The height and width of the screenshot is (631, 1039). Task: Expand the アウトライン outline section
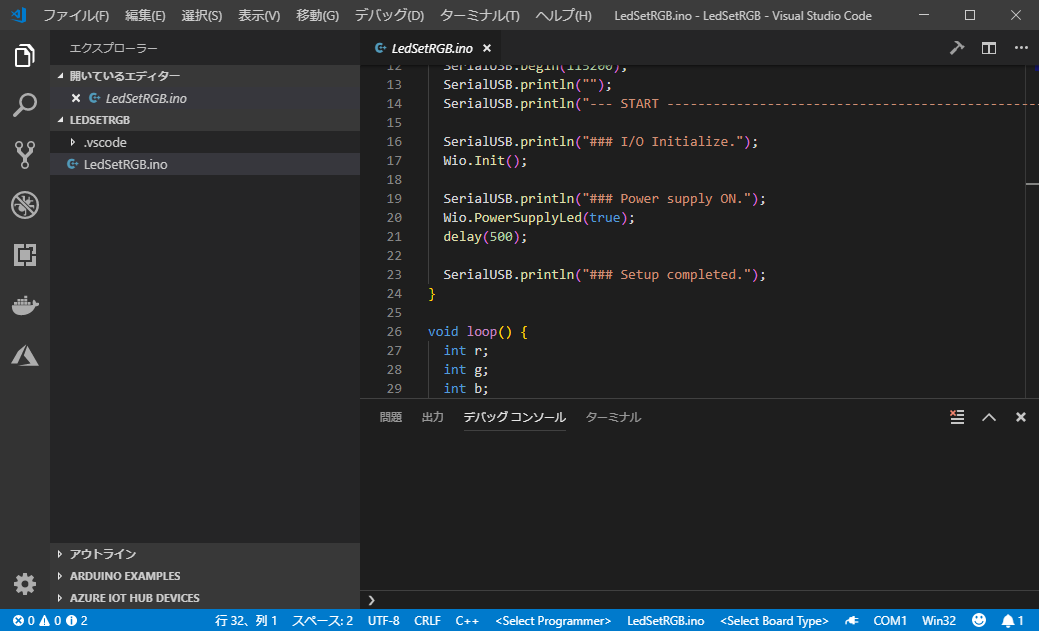(x=205, y=553)
